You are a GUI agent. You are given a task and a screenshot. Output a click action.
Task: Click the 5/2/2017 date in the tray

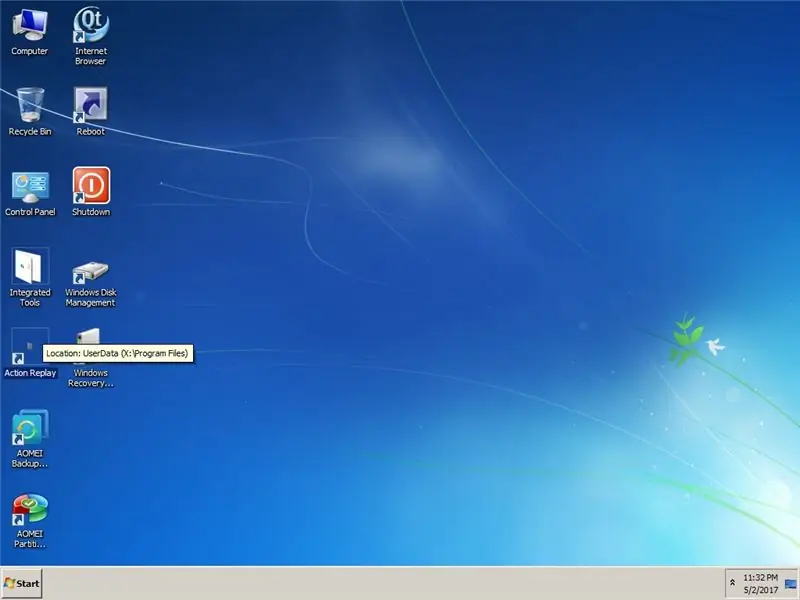click(760, 590)
